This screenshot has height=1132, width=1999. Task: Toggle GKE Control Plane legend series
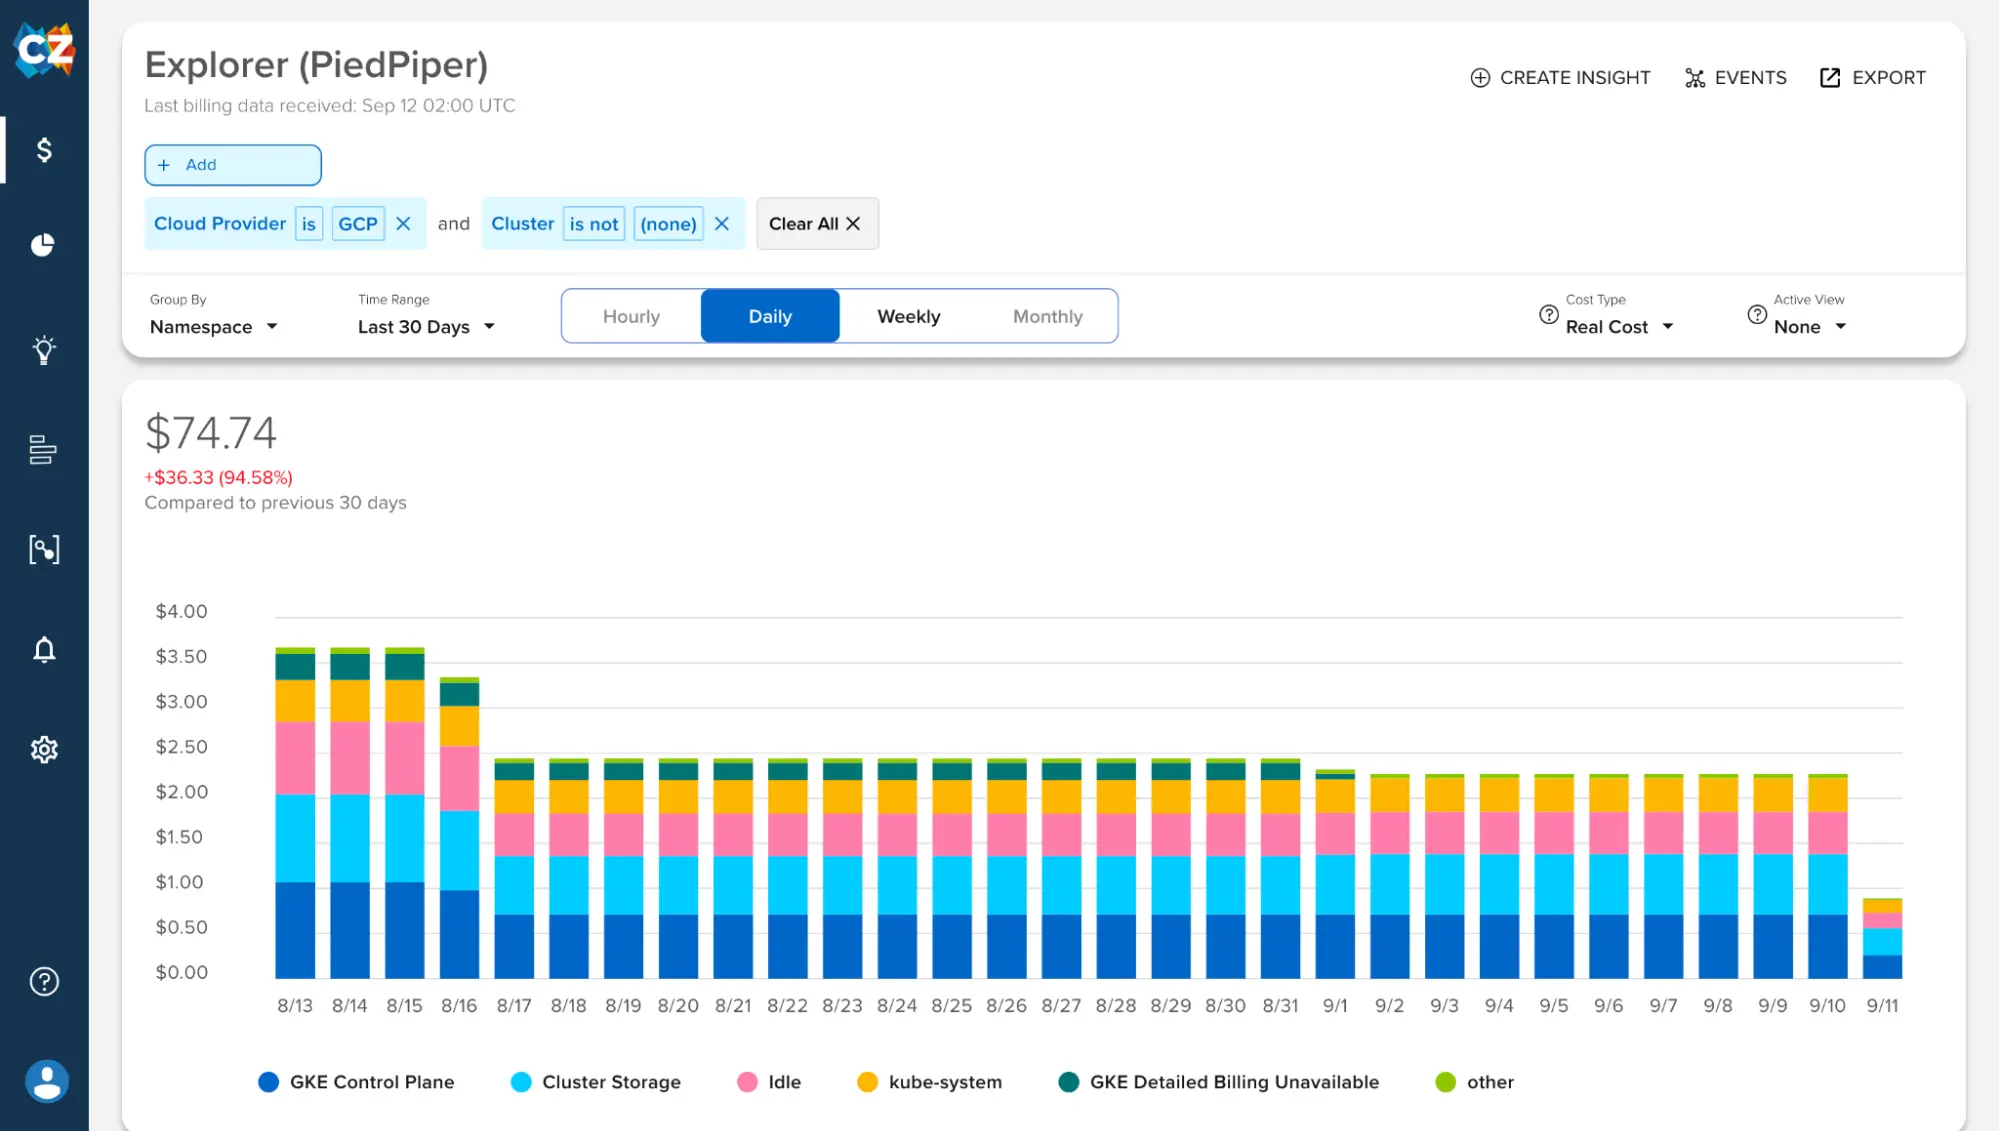[356, 1082]
